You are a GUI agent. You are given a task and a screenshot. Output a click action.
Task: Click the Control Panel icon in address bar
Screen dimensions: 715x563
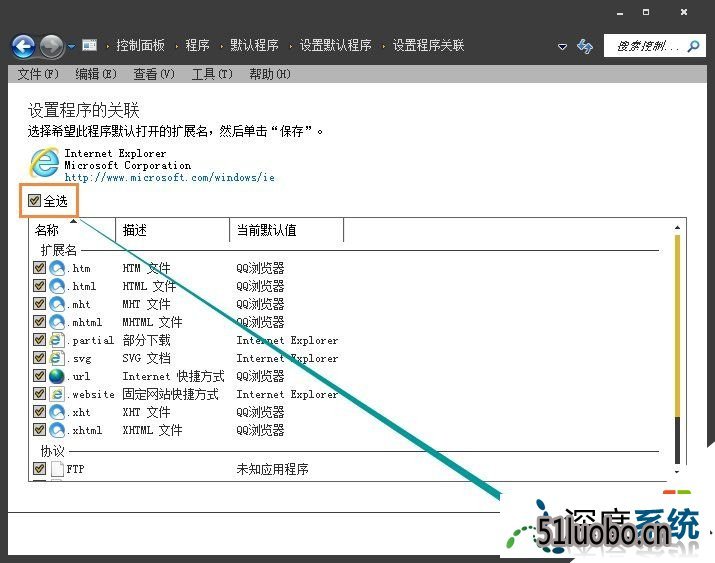click(89, 45)
